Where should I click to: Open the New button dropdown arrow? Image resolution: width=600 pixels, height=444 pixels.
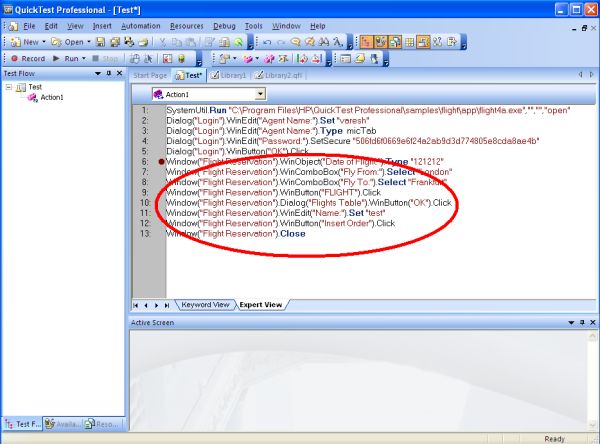[44, 41]
